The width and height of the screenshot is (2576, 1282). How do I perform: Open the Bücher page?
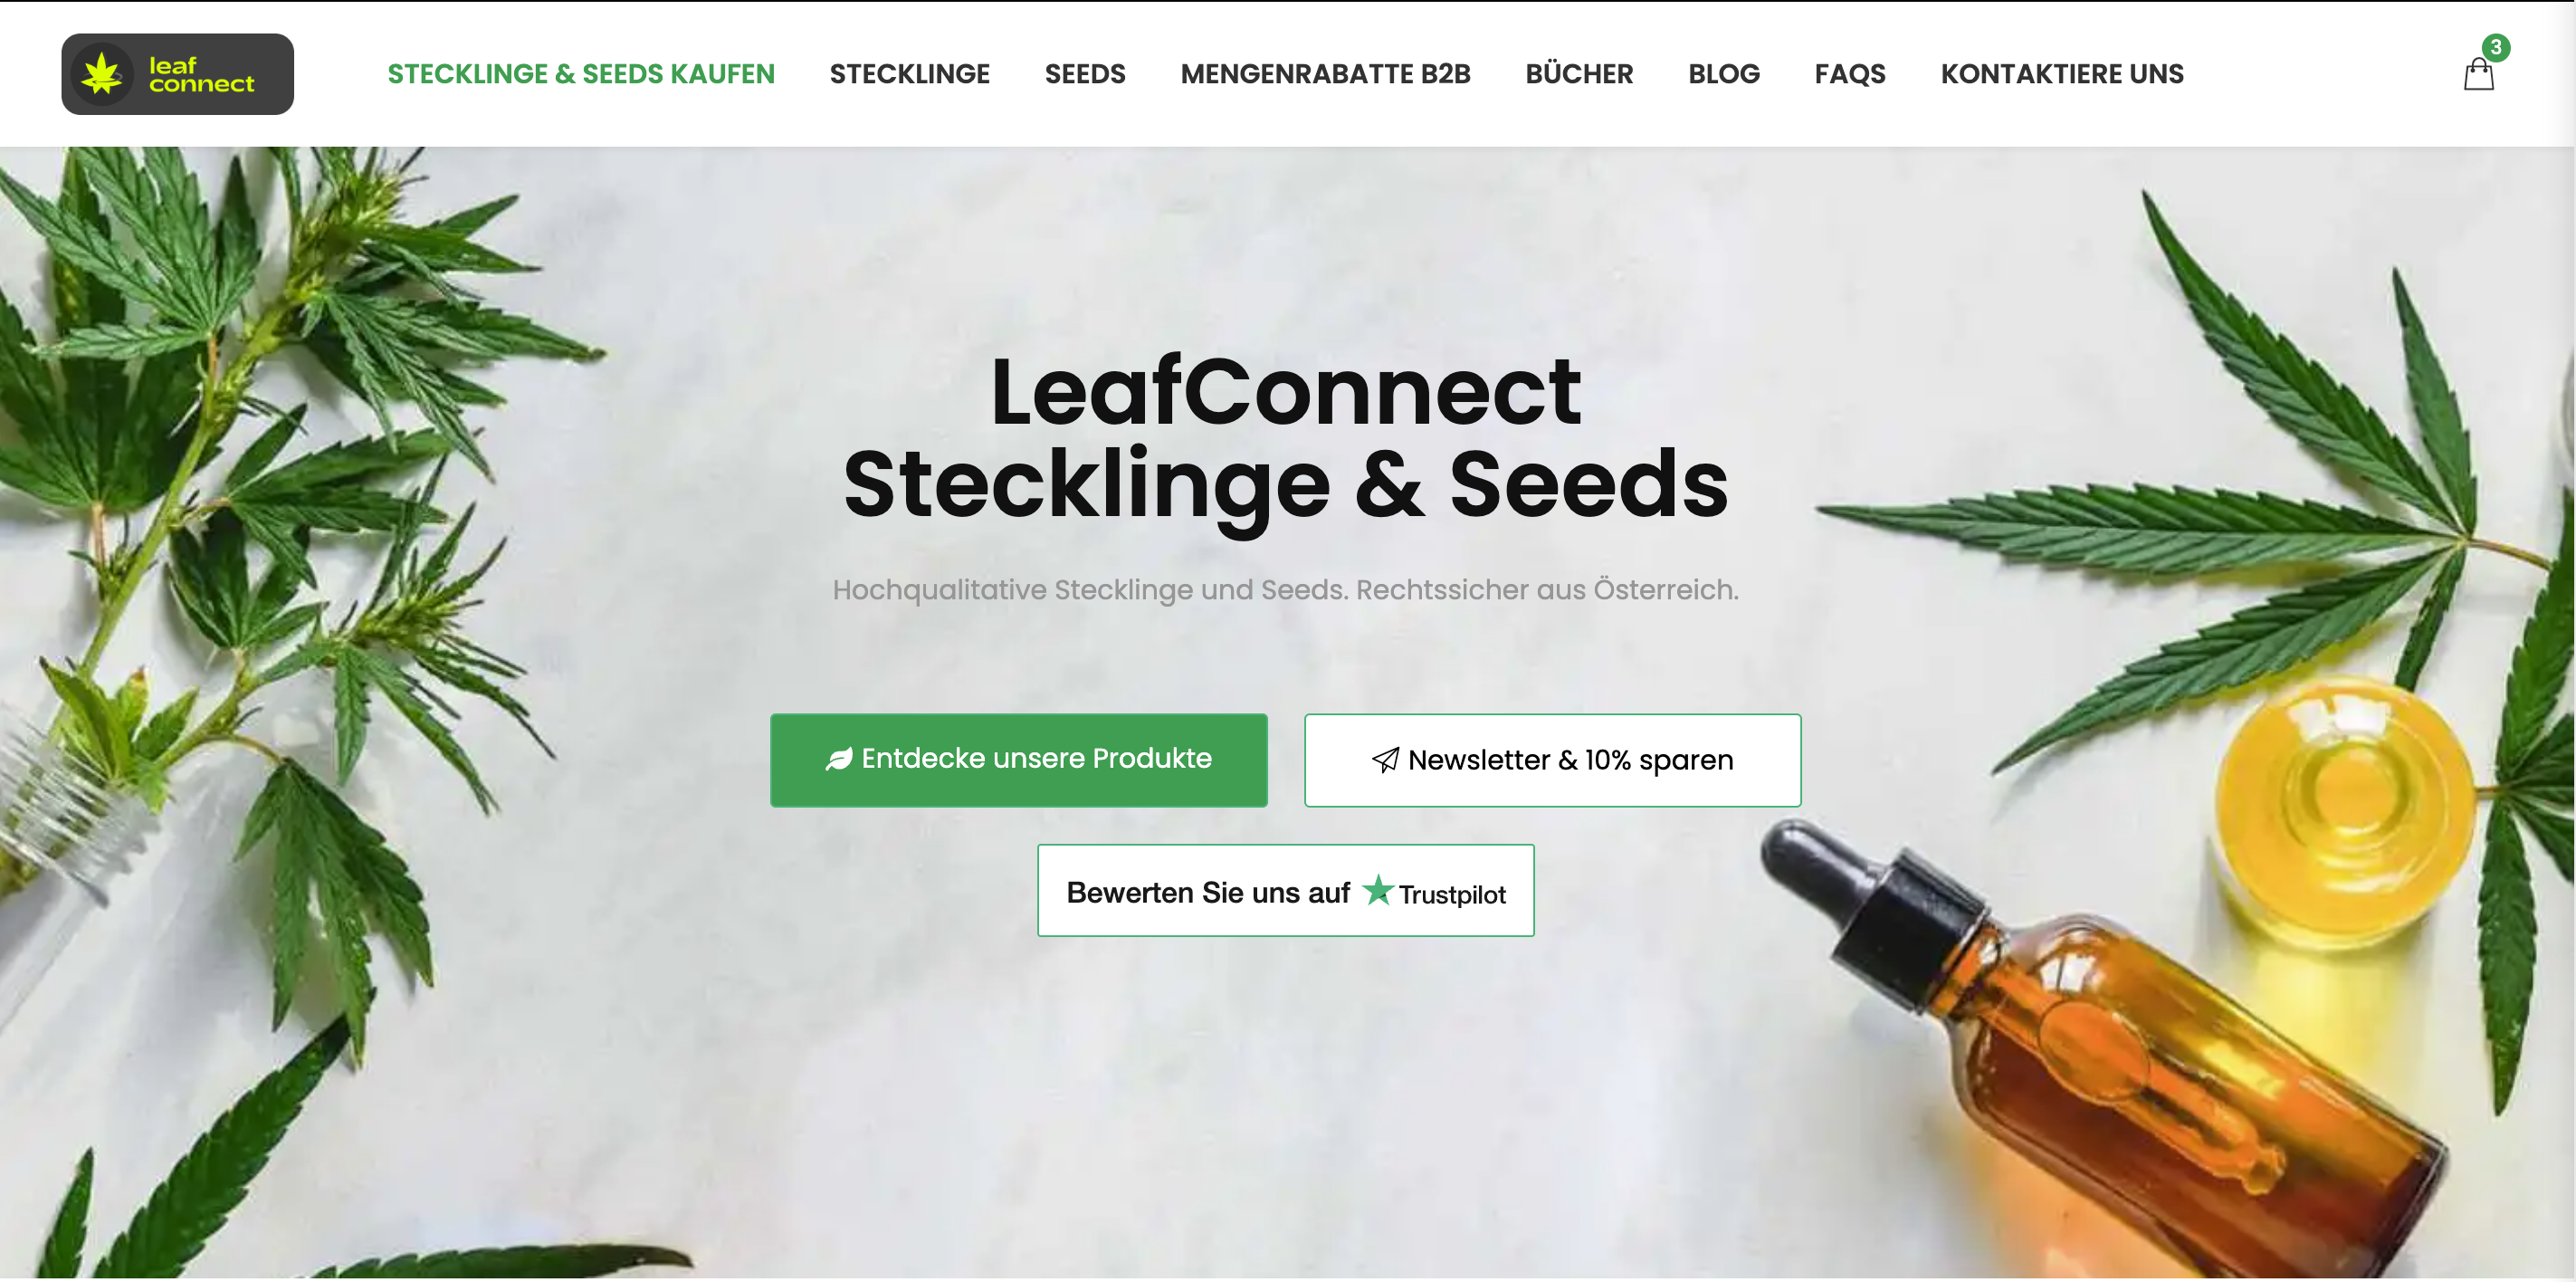(x=1579, y=74)
